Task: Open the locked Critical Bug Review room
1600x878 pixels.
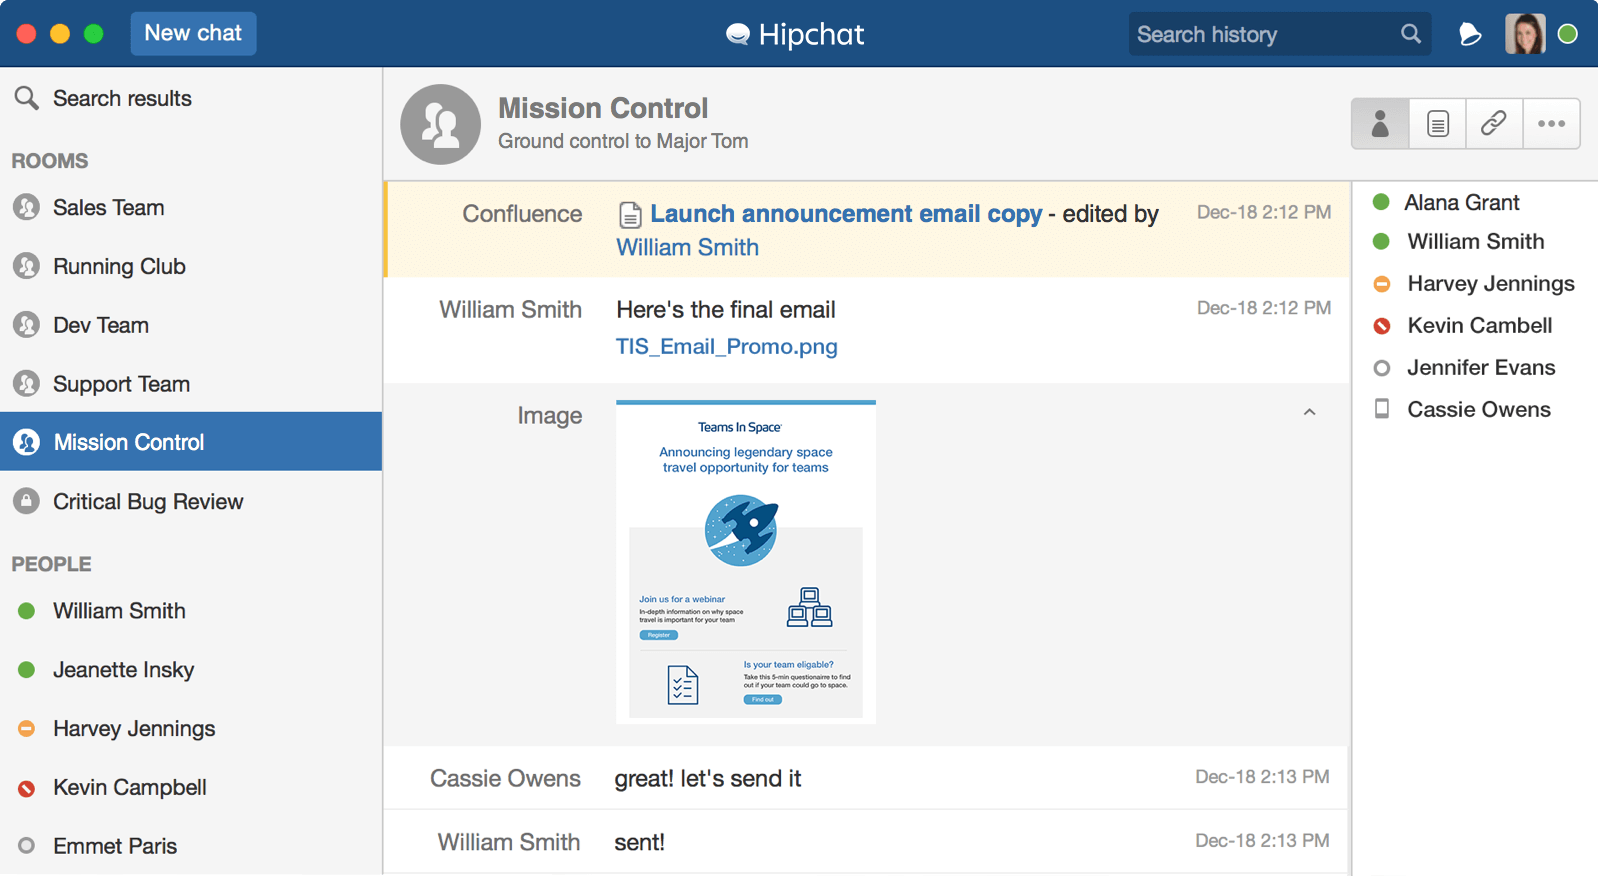Action: coord(191,501)
